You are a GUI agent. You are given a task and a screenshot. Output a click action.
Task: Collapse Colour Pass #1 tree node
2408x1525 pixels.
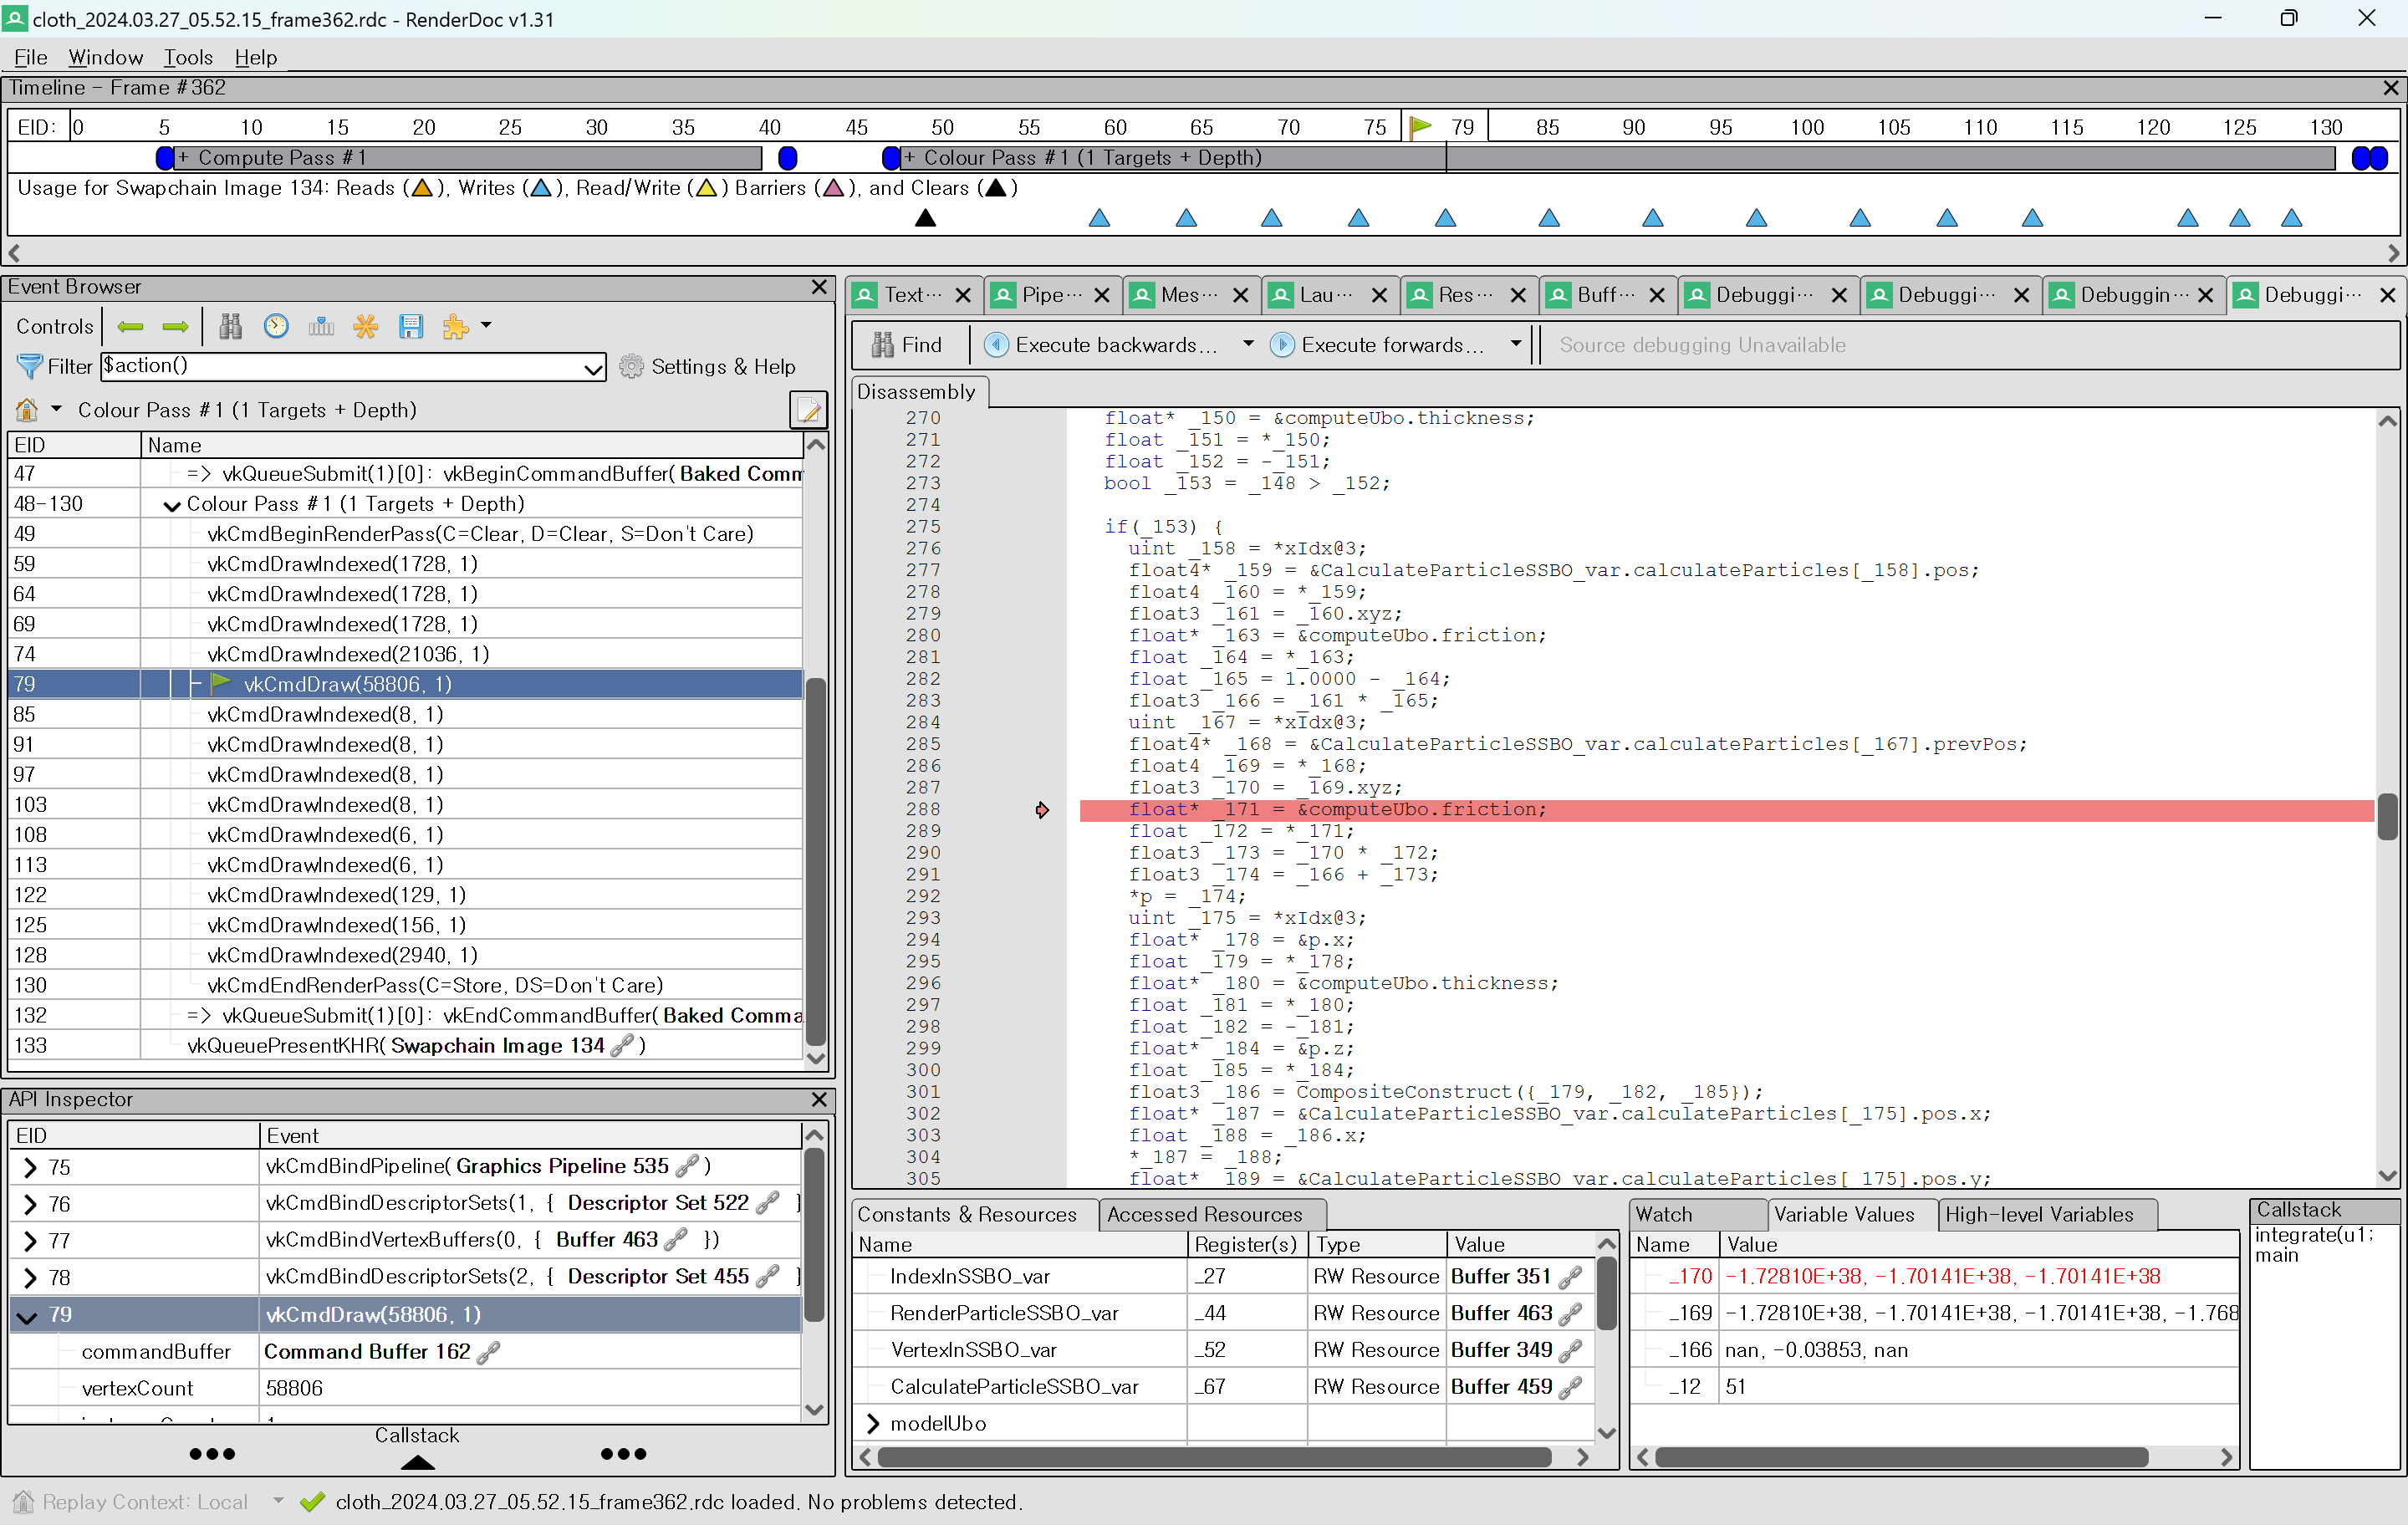(x=172, y=505)
